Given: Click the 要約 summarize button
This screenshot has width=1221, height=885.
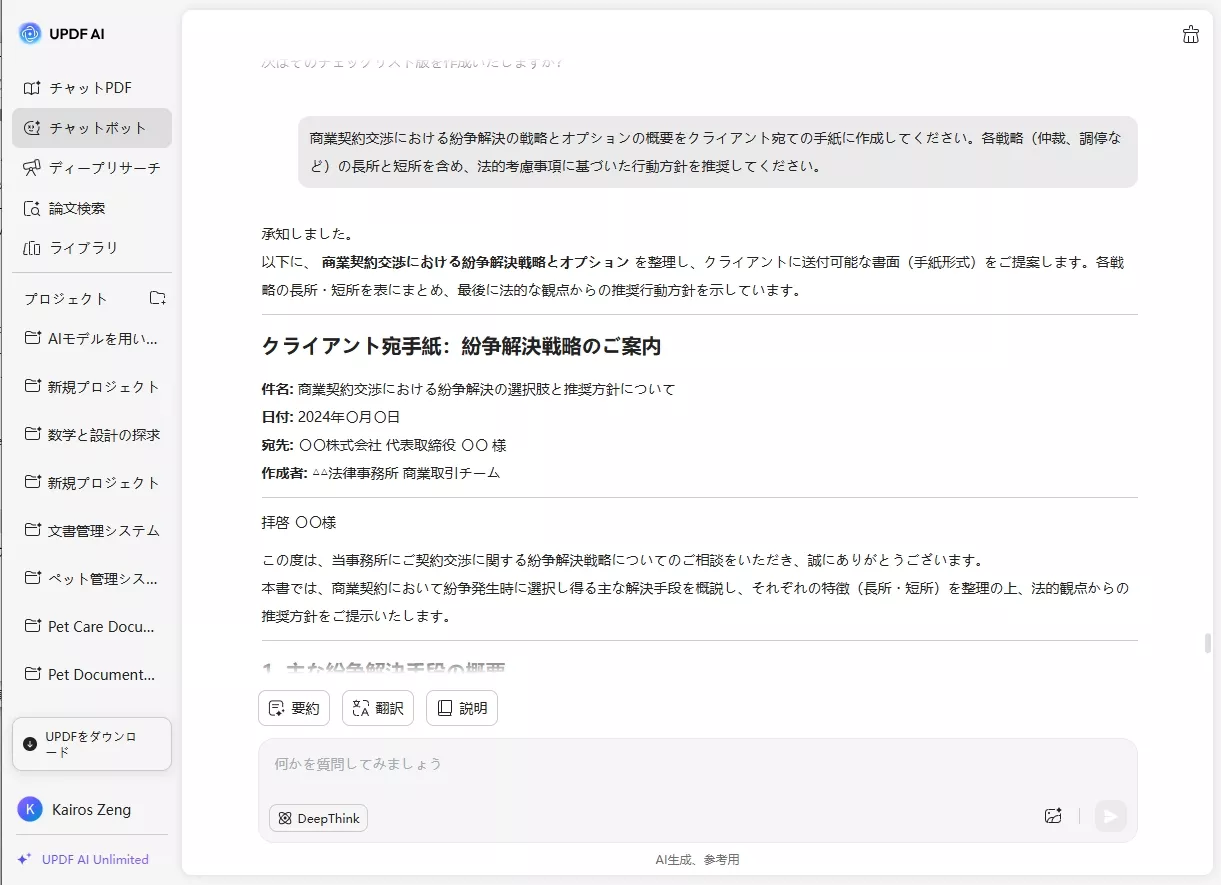Looking at the screenshot, I should click(x=294, y=708).
